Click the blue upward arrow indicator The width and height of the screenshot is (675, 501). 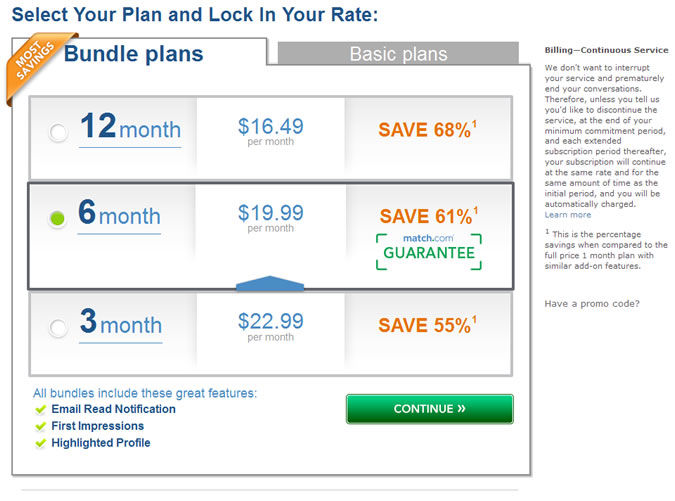pyautogui.click(x=270, y=283)
